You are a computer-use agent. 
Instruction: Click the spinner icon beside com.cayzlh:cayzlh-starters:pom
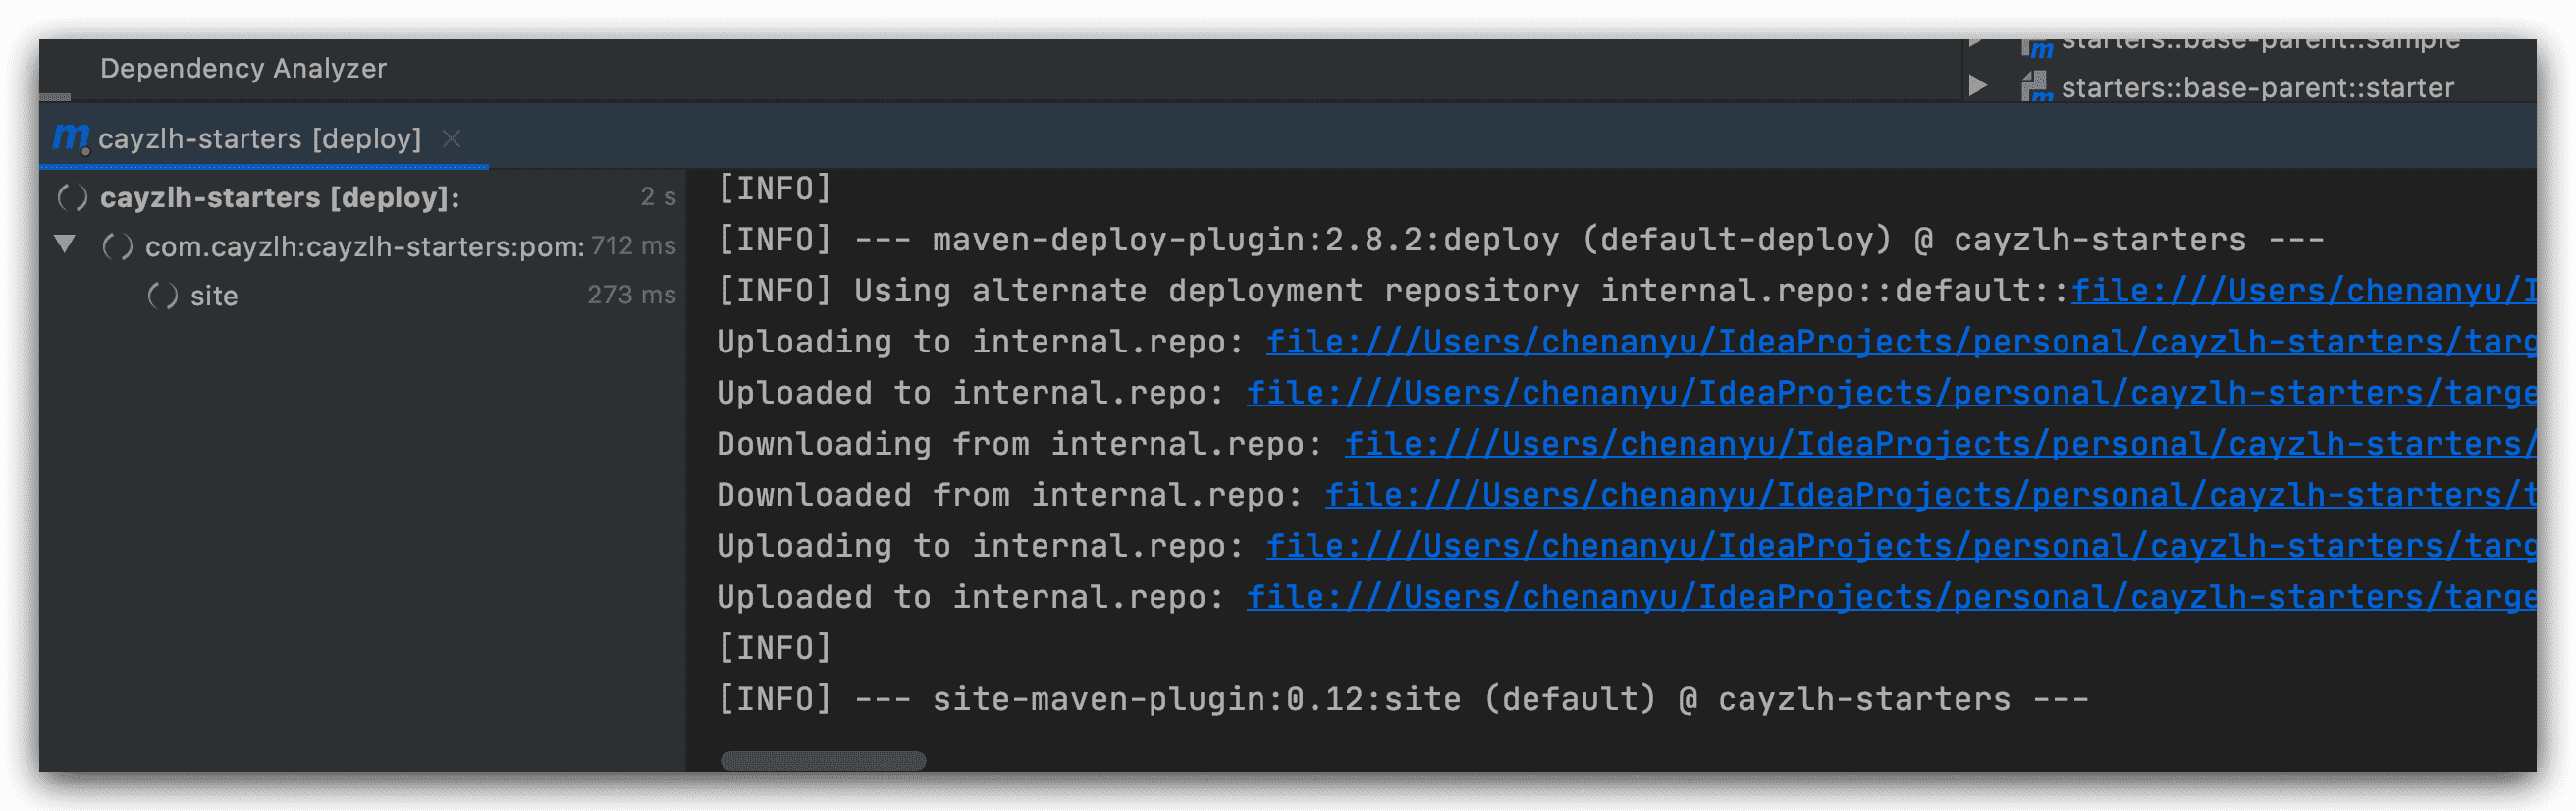118,247
